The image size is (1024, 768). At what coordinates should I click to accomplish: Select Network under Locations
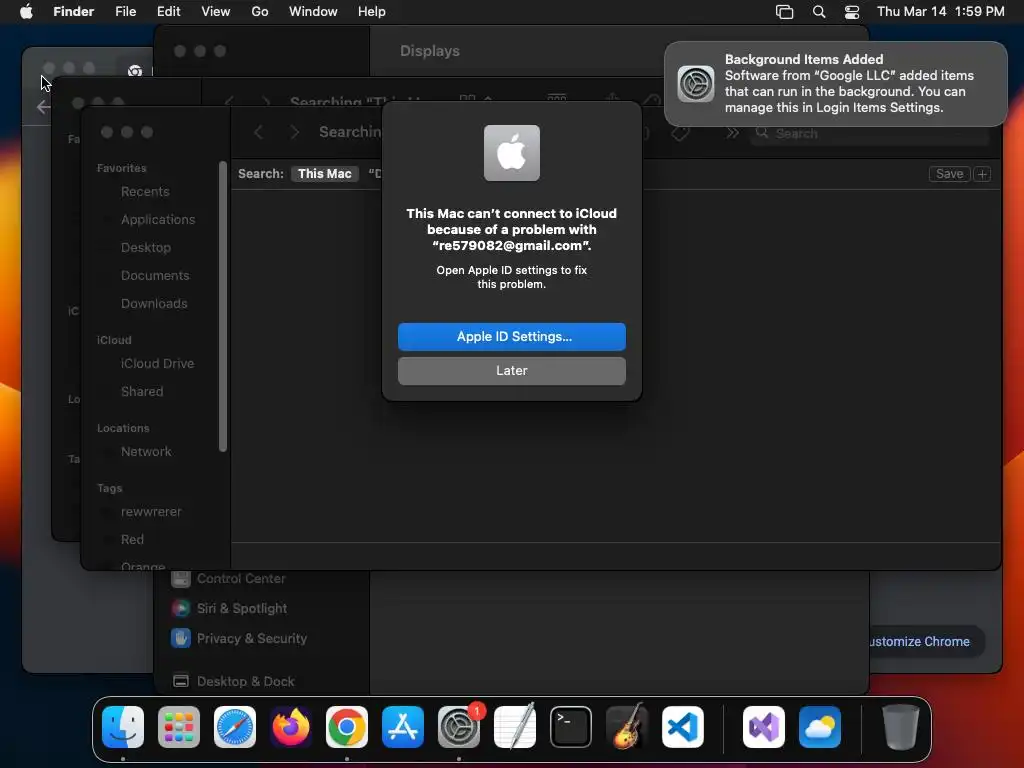tap(146, 451)
